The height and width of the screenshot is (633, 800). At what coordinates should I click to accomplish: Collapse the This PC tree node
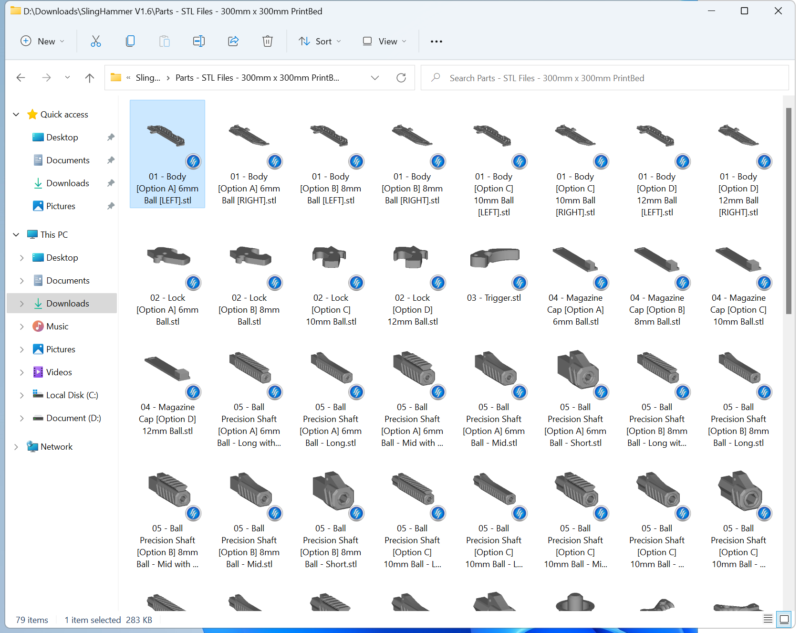(x=16, y=234)
